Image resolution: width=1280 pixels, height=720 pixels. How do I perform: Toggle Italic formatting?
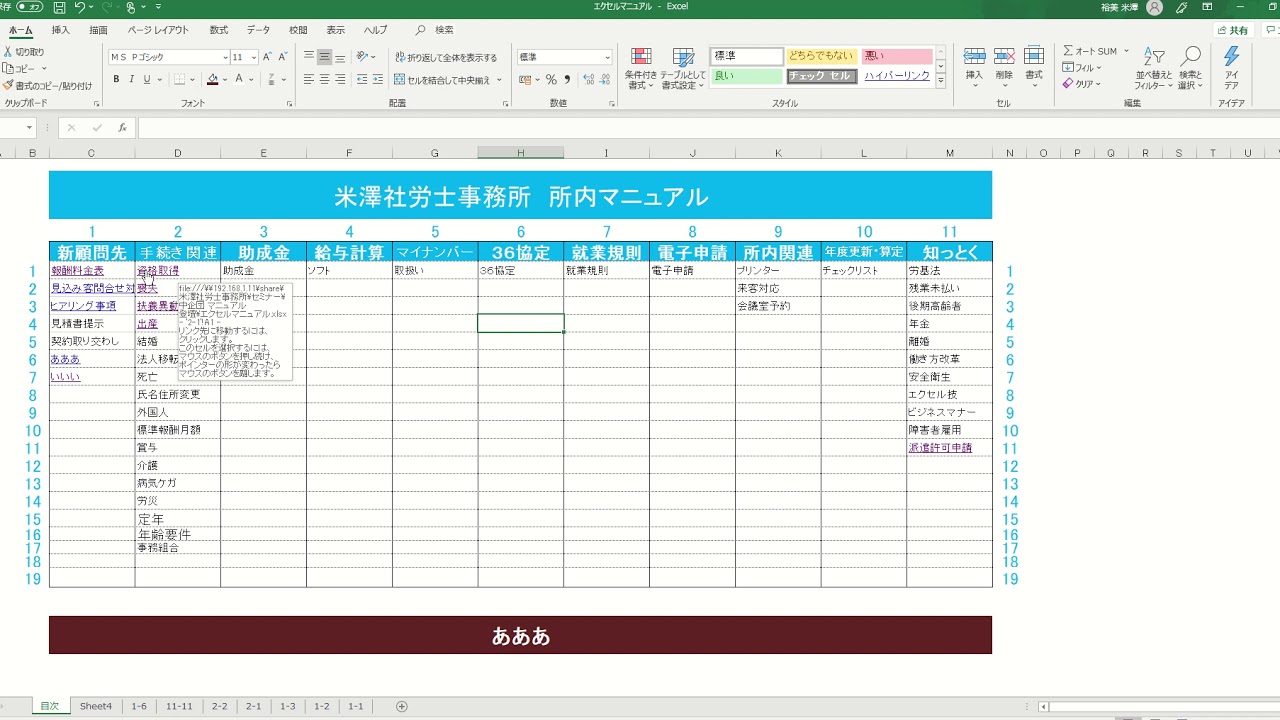click(131, 80)
